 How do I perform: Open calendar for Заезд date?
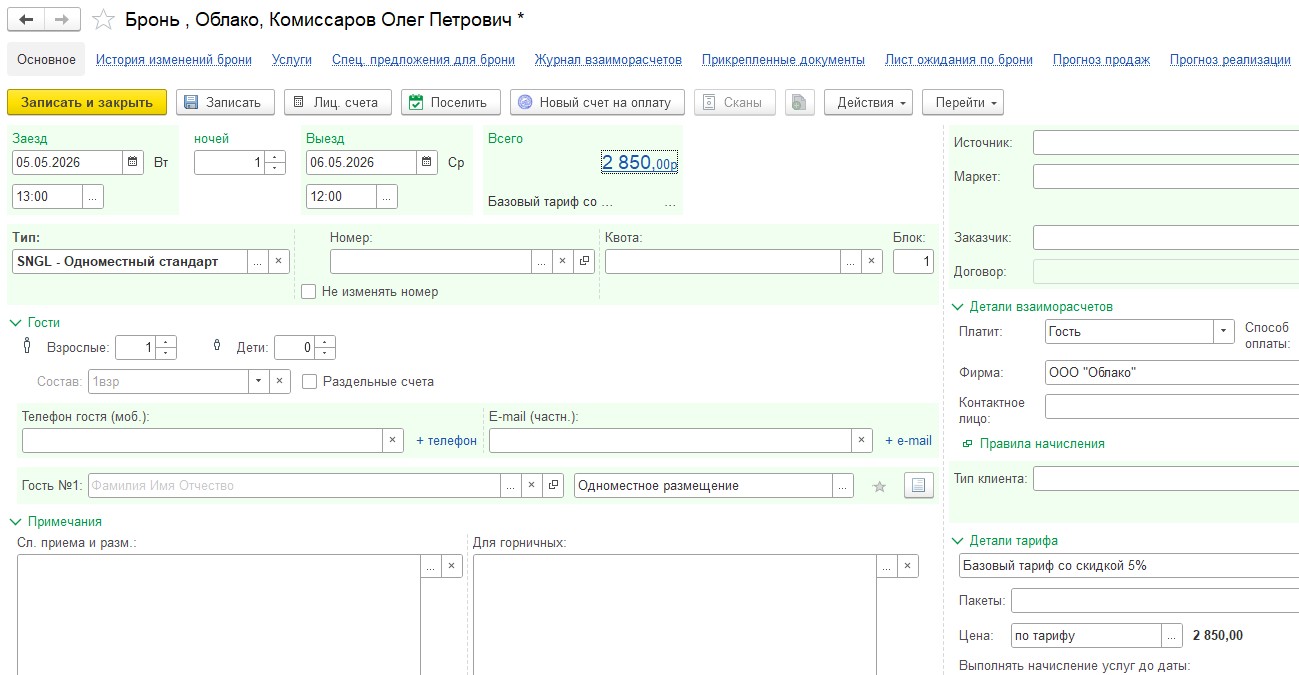pyautogui.click(x=133, y=162)
